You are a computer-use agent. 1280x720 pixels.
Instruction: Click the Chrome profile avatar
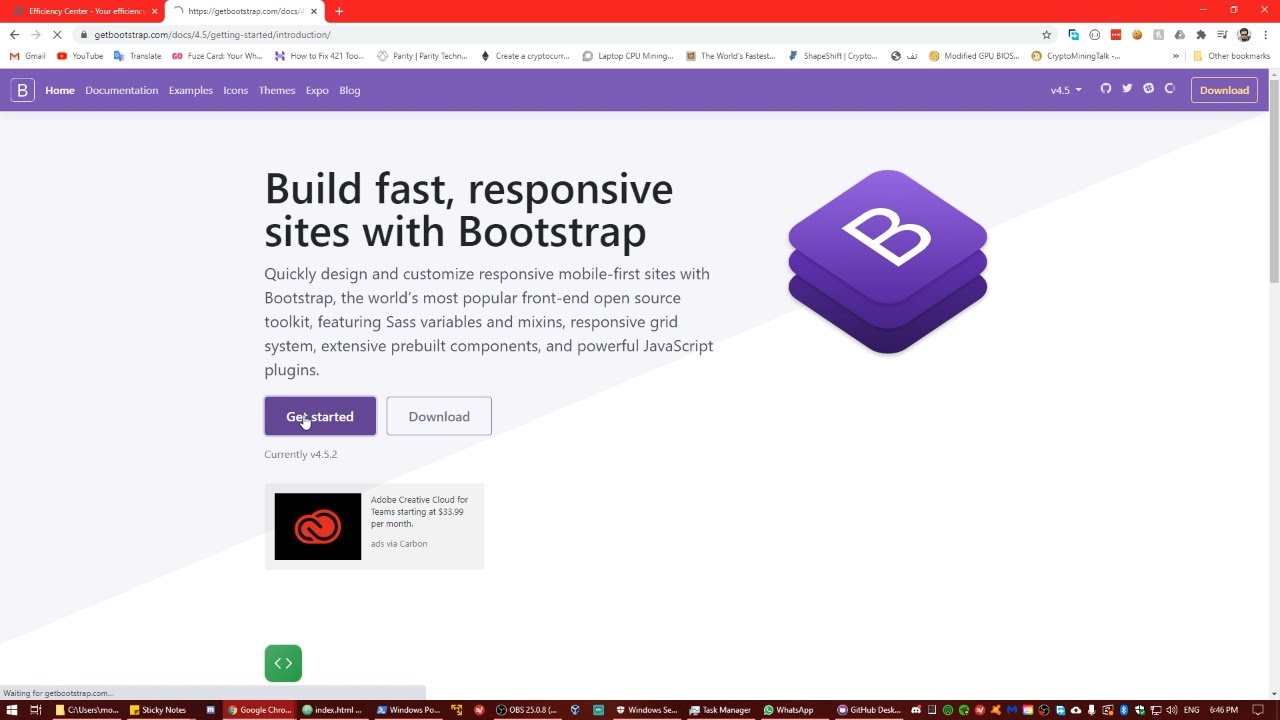(1244, 34)
